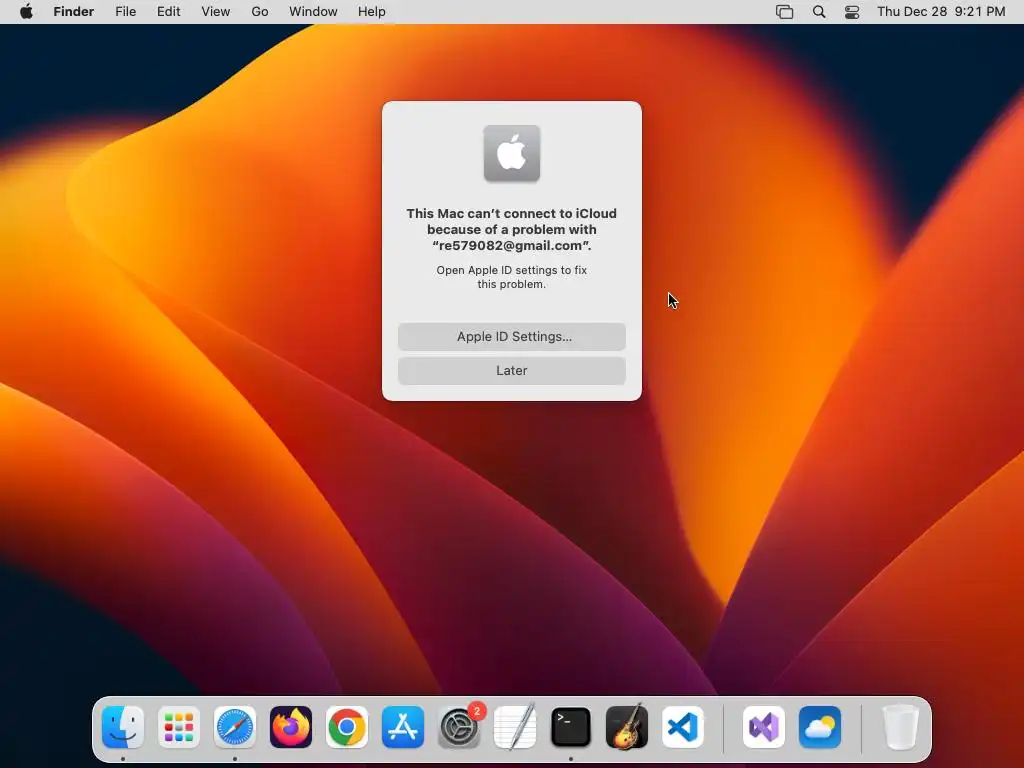This screenshot has height=768, width=1024.
Task: Open Control Center from menu bar
Action: point(852,12)
